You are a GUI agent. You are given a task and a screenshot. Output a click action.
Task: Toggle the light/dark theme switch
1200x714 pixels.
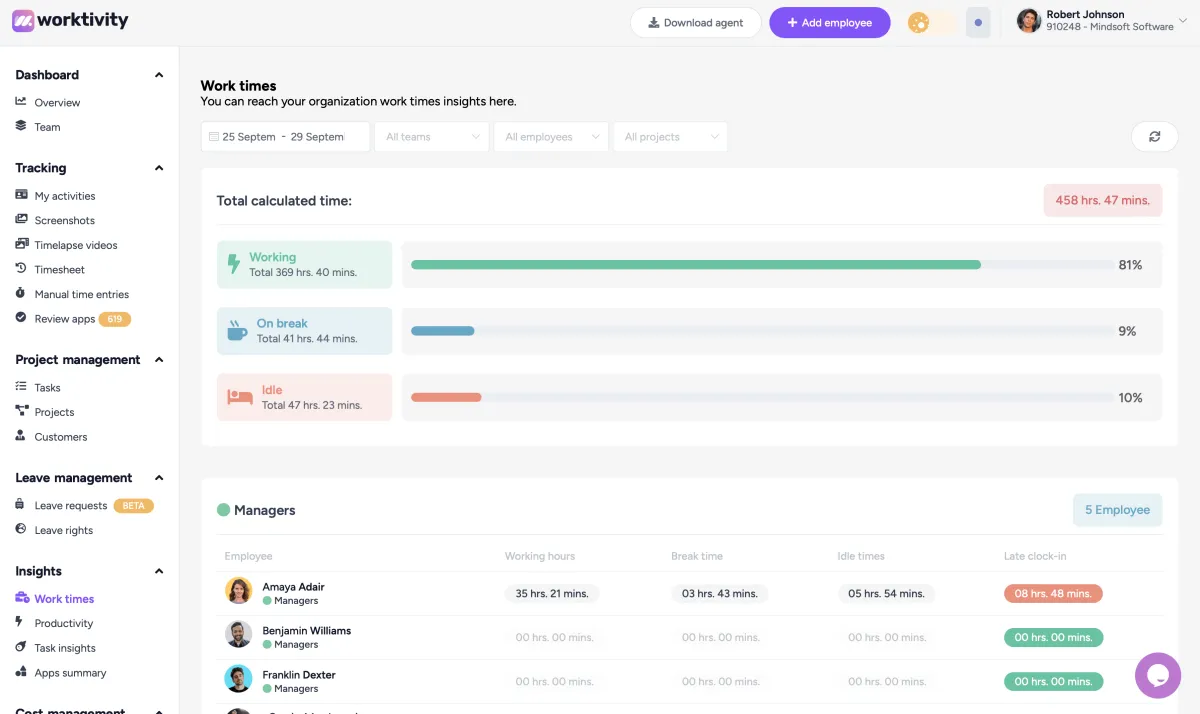point(930,23)
